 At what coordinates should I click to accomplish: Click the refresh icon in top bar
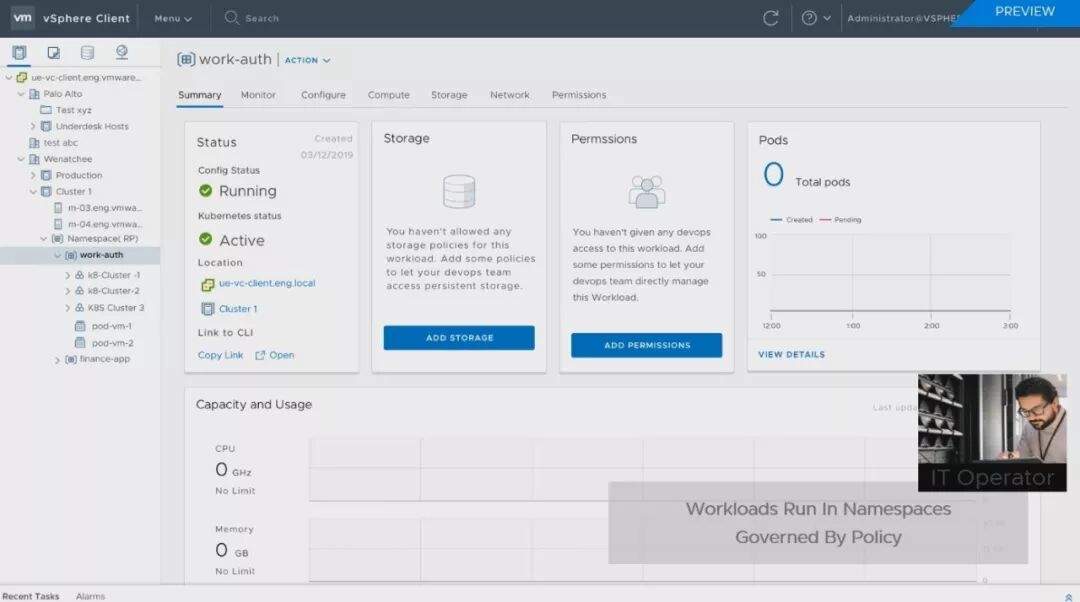(771, 18)
